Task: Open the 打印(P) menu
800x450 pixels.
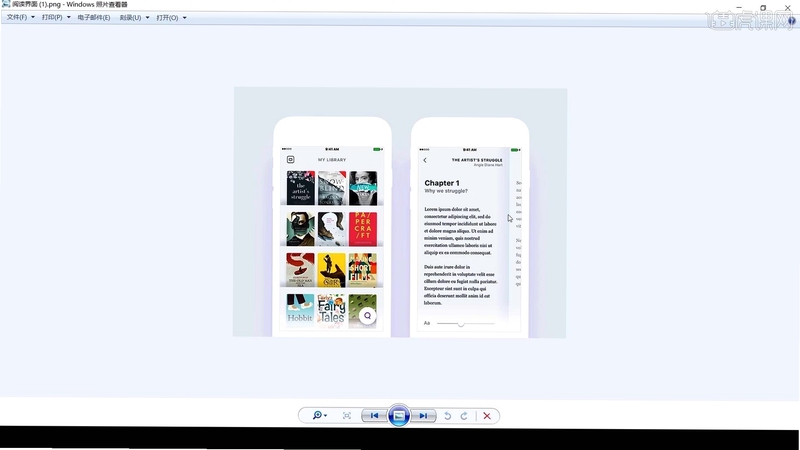Action: [52, 17]
